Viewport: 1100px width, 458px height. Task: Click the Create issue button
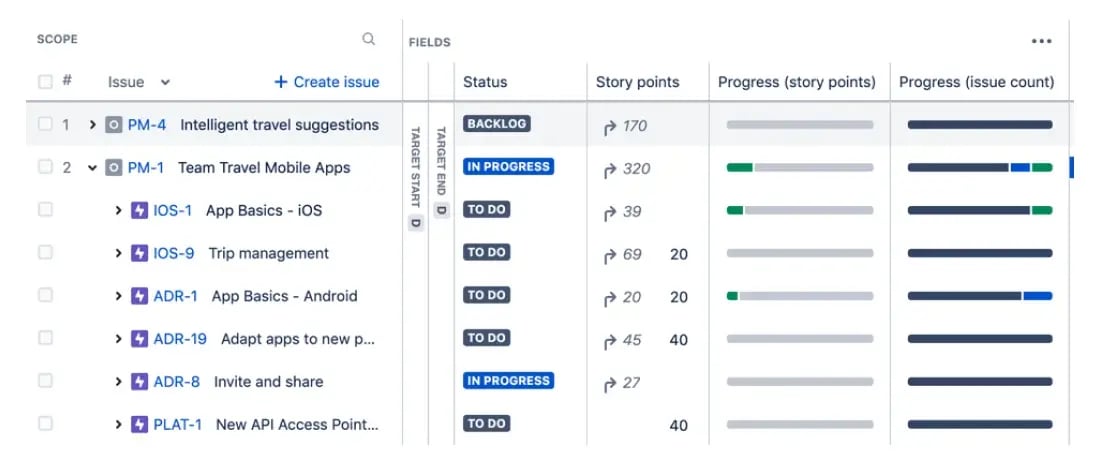pyautogui.click(x=327, y=82)
